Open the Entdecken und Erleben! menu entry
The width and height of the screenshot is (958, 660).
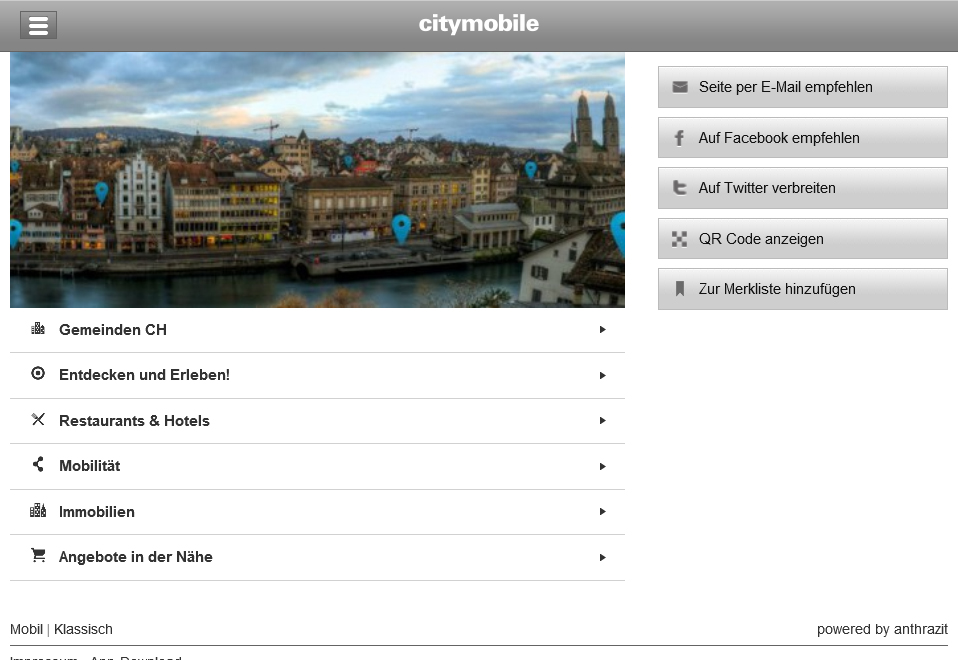[x=317, y=376]
